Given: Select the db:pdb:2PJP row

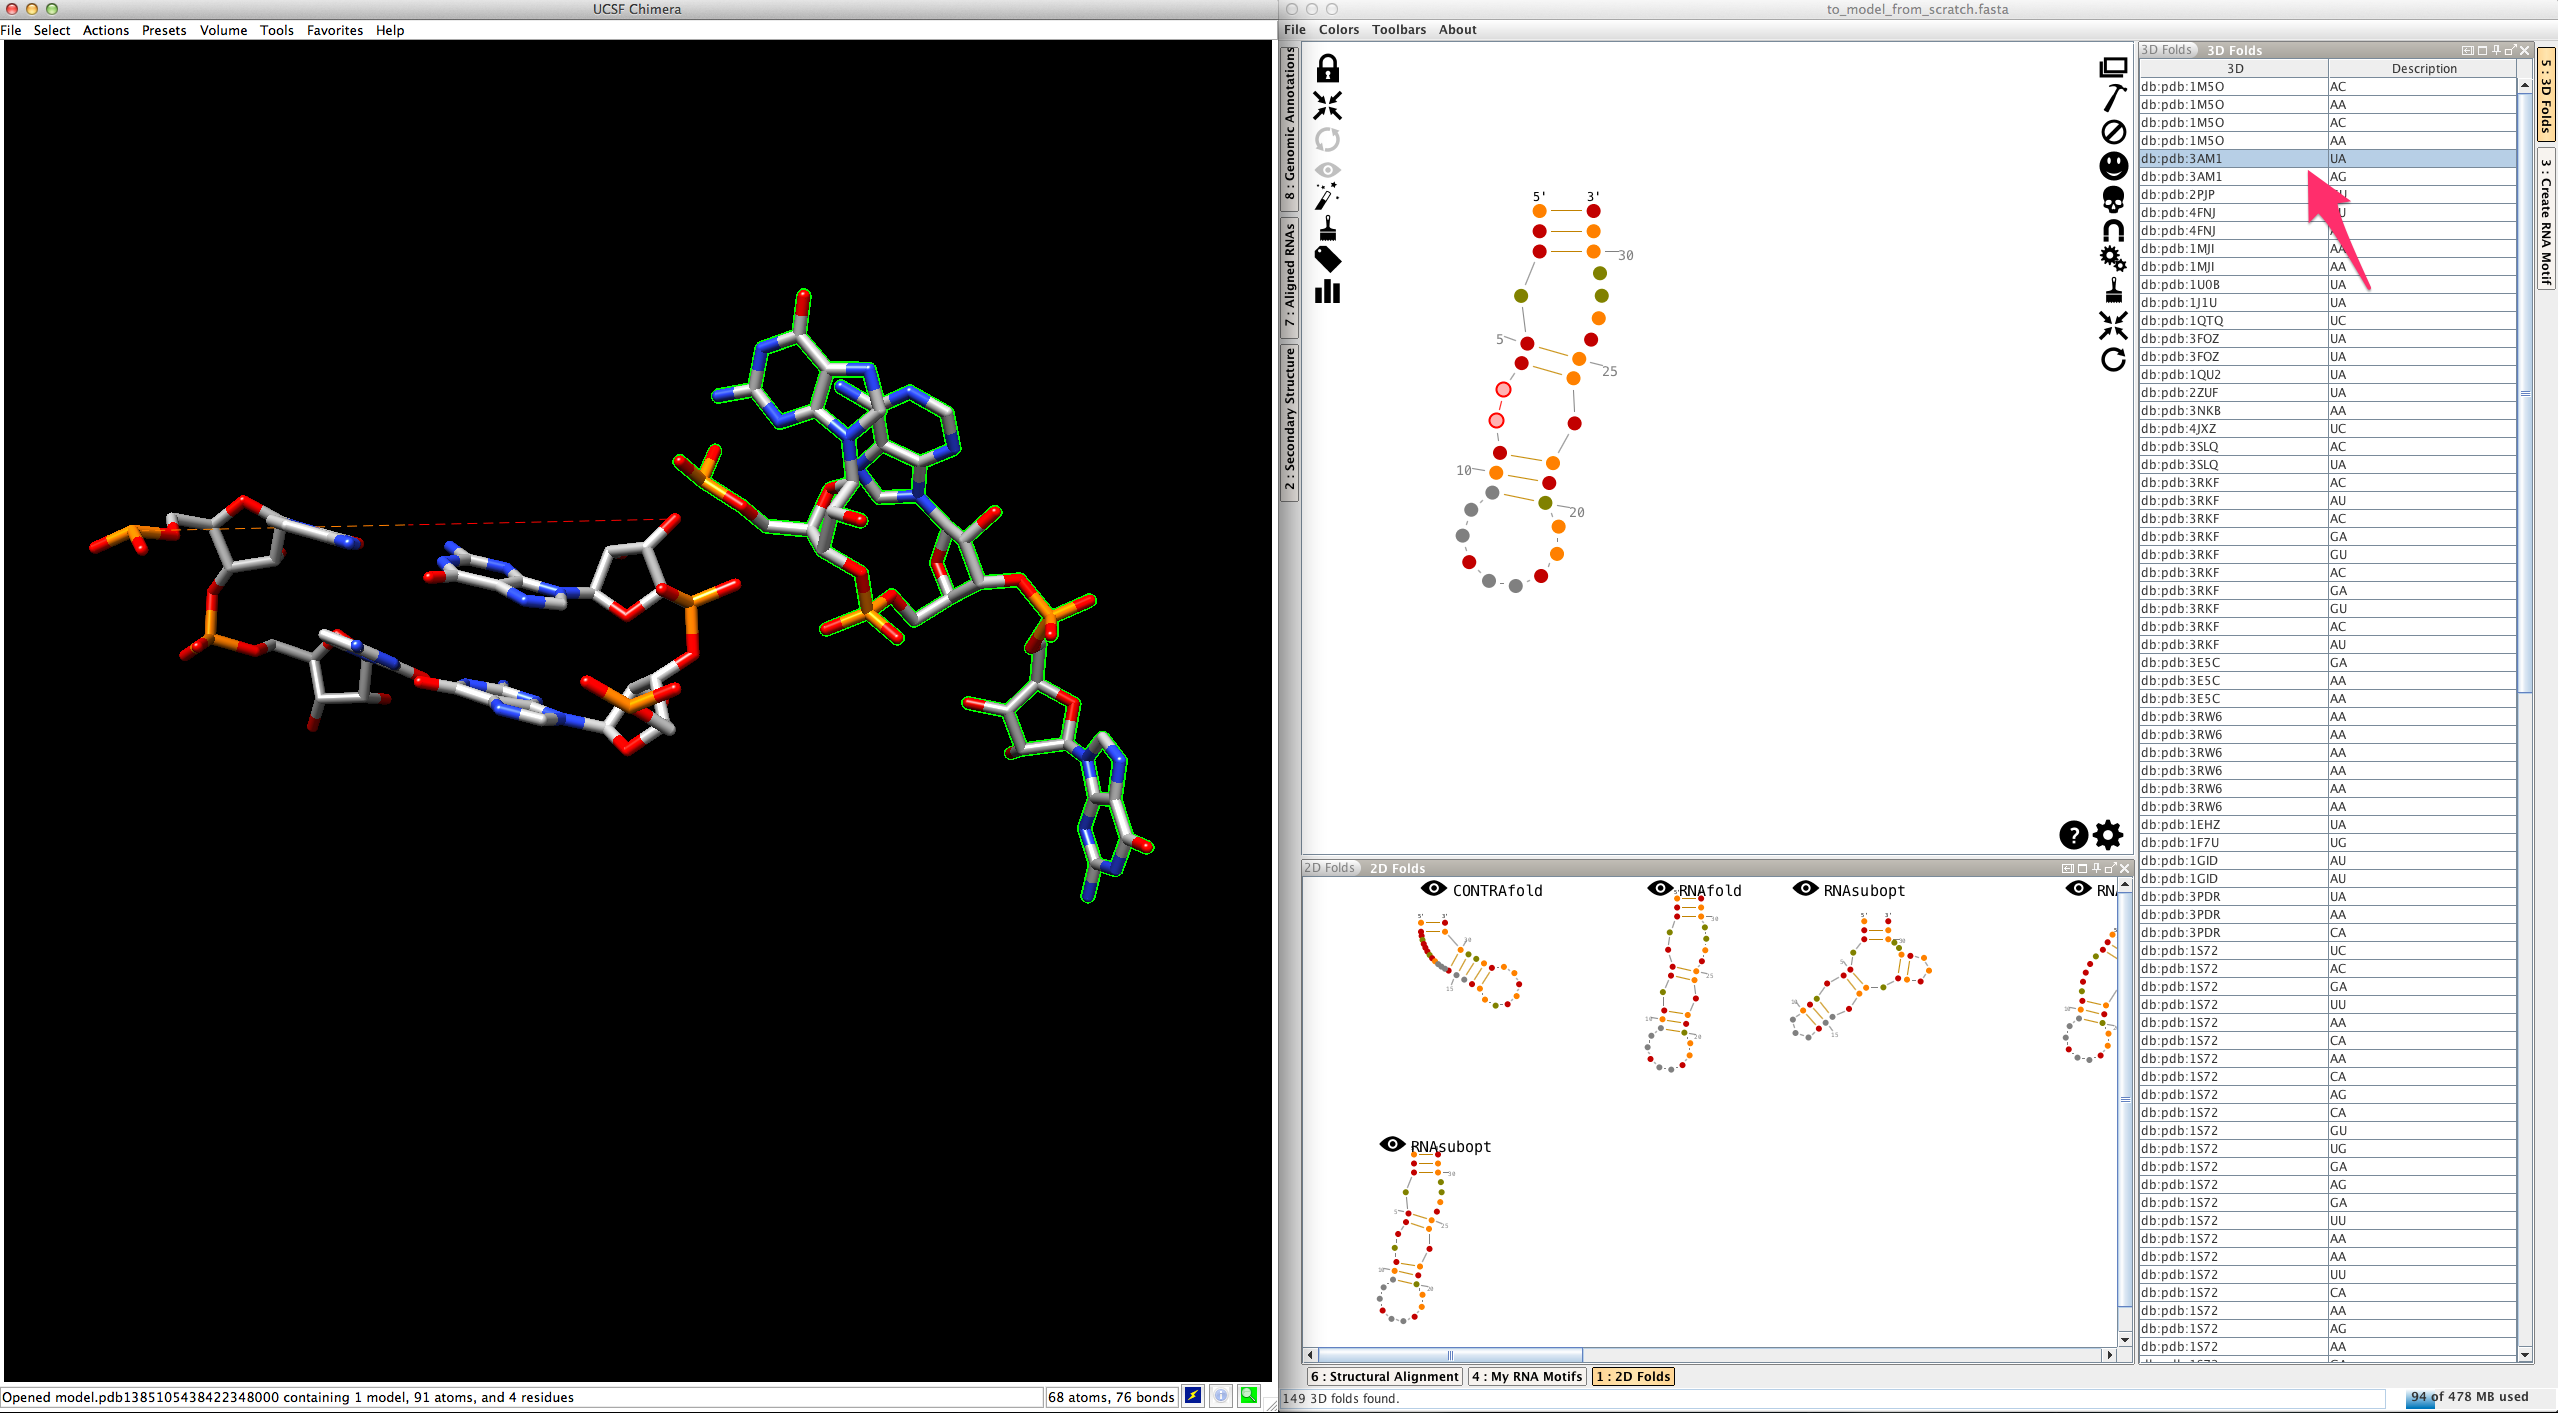Looking at the screenshot, I should pyautogui.click(x=2328, y=194).
